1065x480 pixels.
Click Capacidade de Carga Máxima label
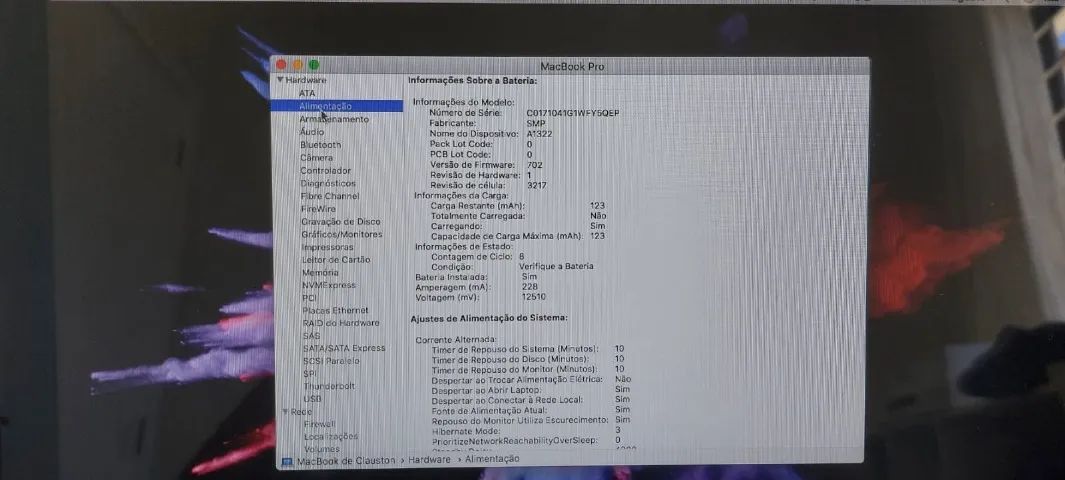pos(507,236)
